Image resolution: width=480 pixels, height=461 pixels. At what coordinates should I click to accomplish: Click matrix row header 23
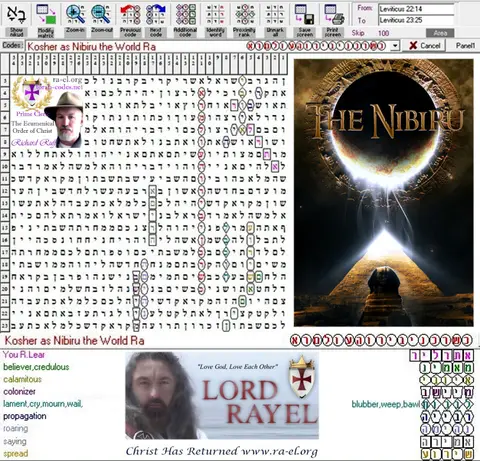tap(5, 325)
